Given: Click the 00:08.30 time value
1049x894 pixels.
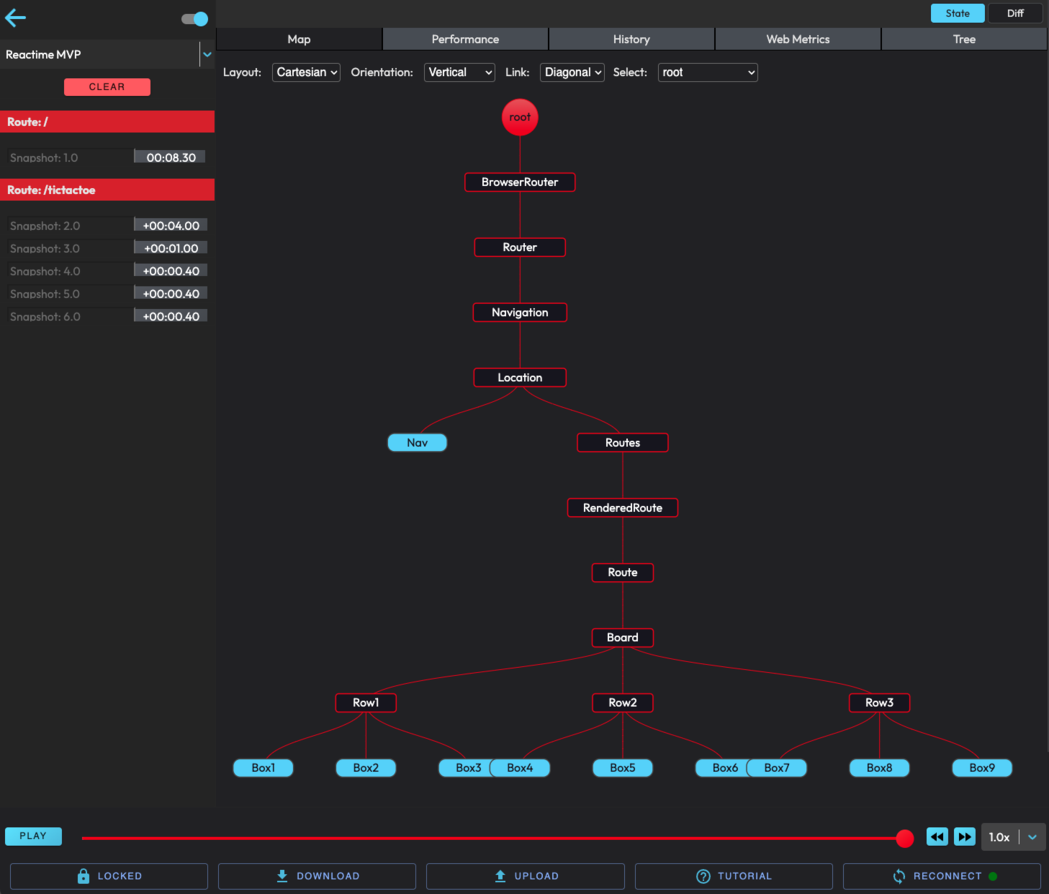Looking at the screenshot, I should point(171,157).
